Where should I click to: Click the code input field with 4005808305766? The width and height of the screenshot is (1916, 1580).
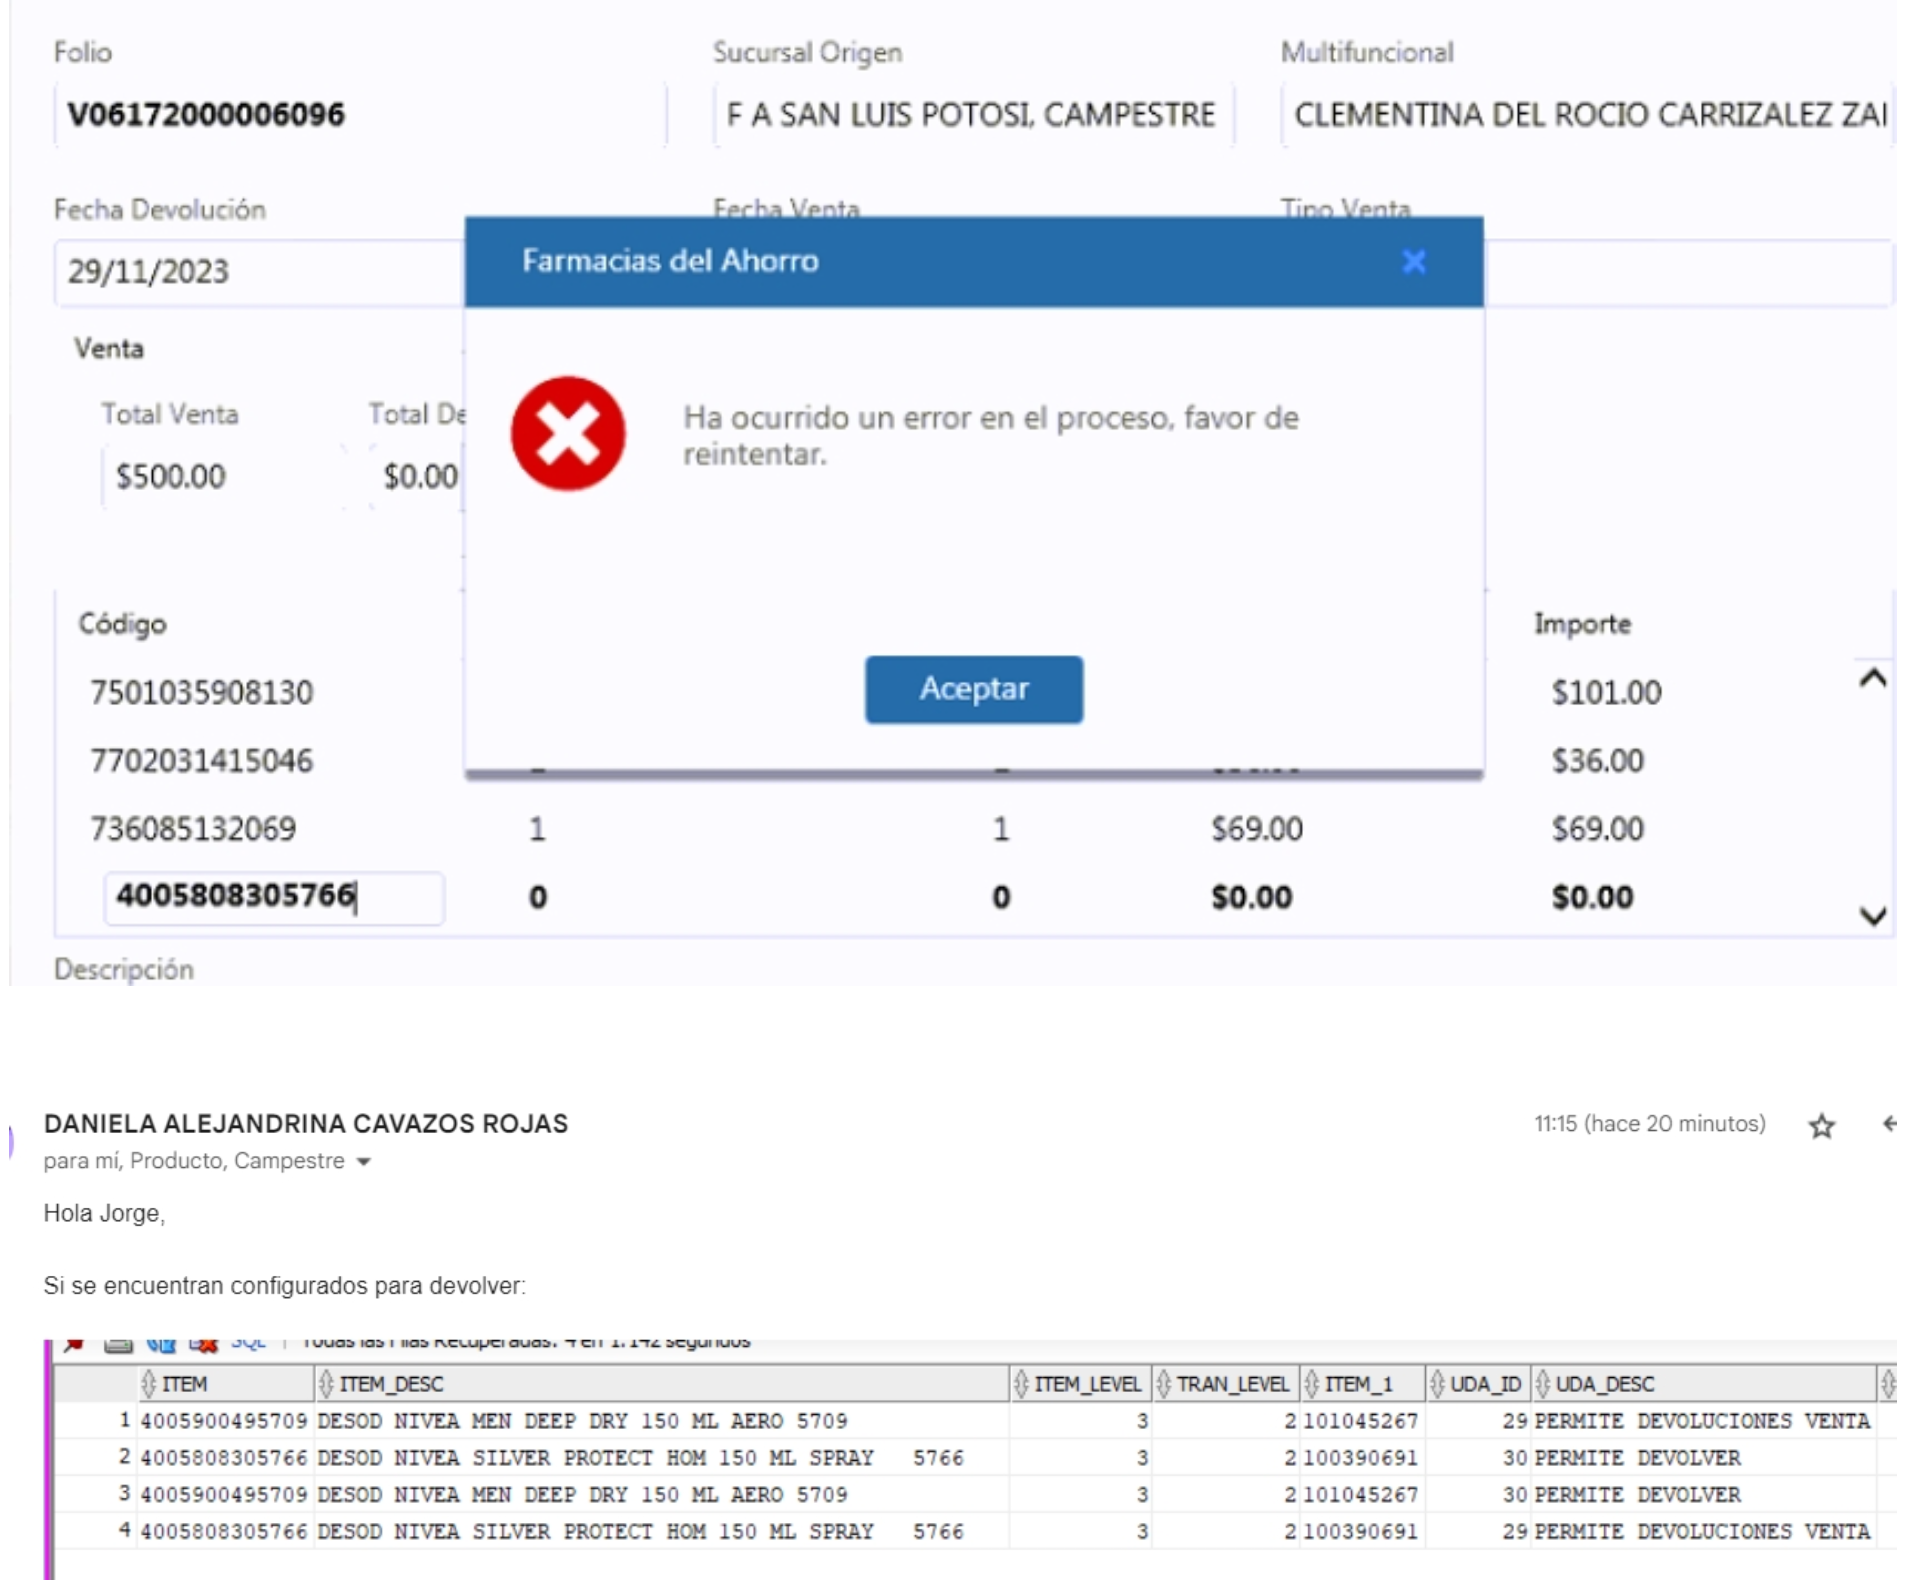pos(273,897)
